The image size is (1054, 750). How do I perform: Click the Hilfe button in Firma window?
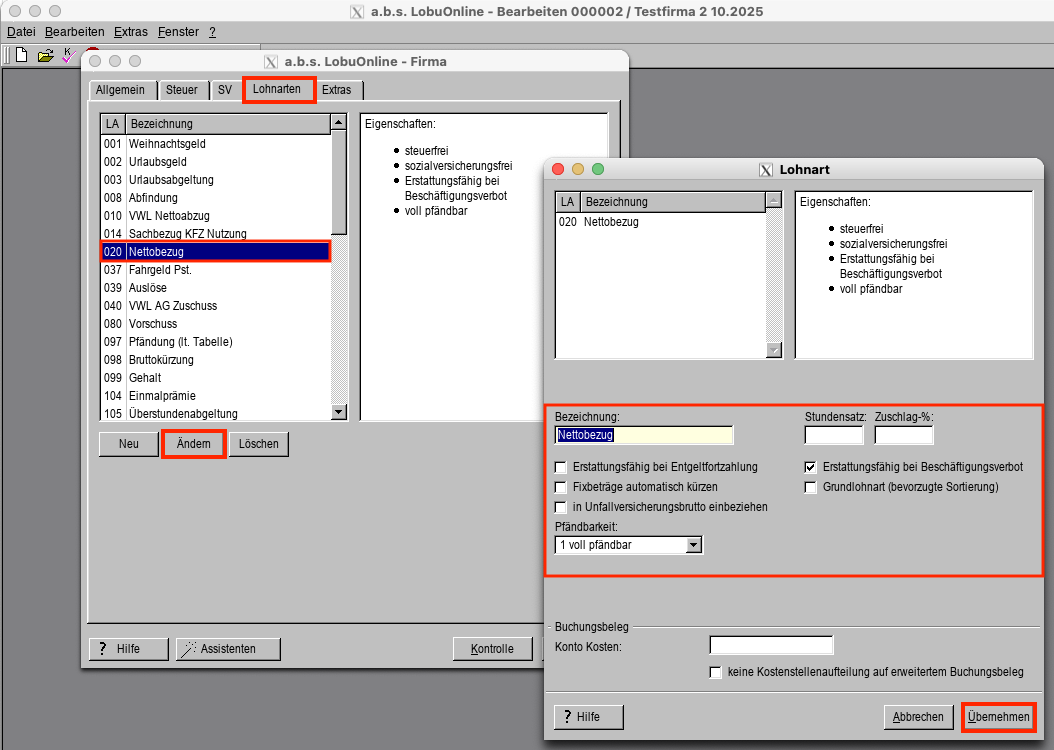point(128,649)
